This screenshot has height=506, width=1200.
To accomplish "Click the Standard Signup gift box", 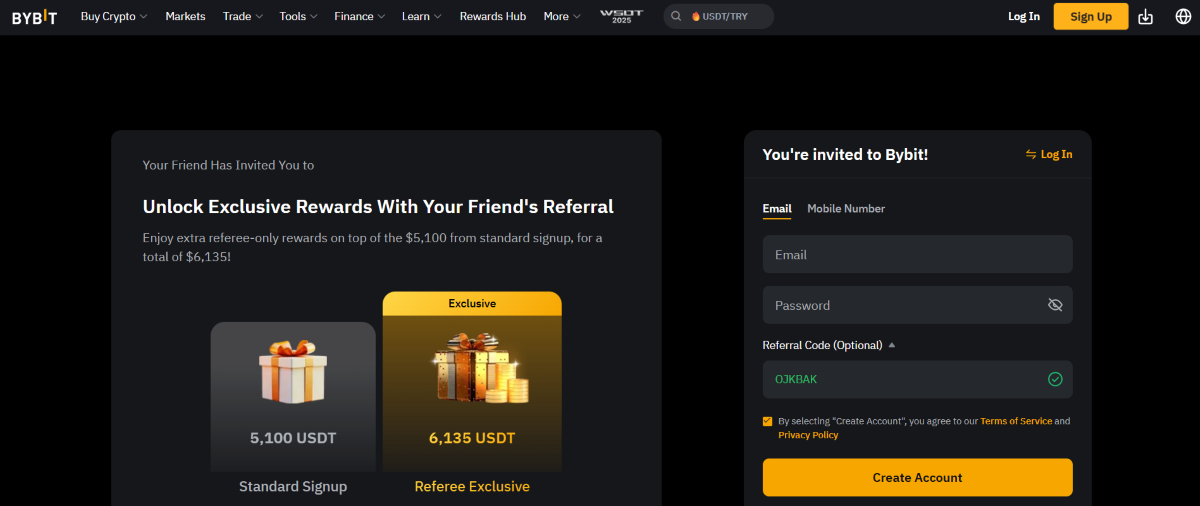I will [x=293, y=372].
